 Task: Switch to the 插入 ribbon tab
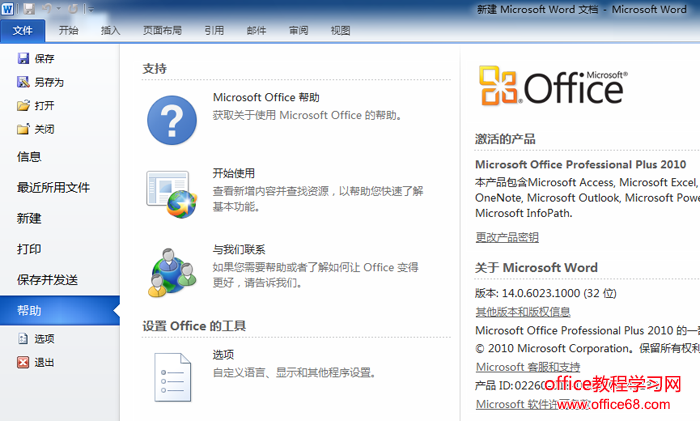(x=110, y=30)
